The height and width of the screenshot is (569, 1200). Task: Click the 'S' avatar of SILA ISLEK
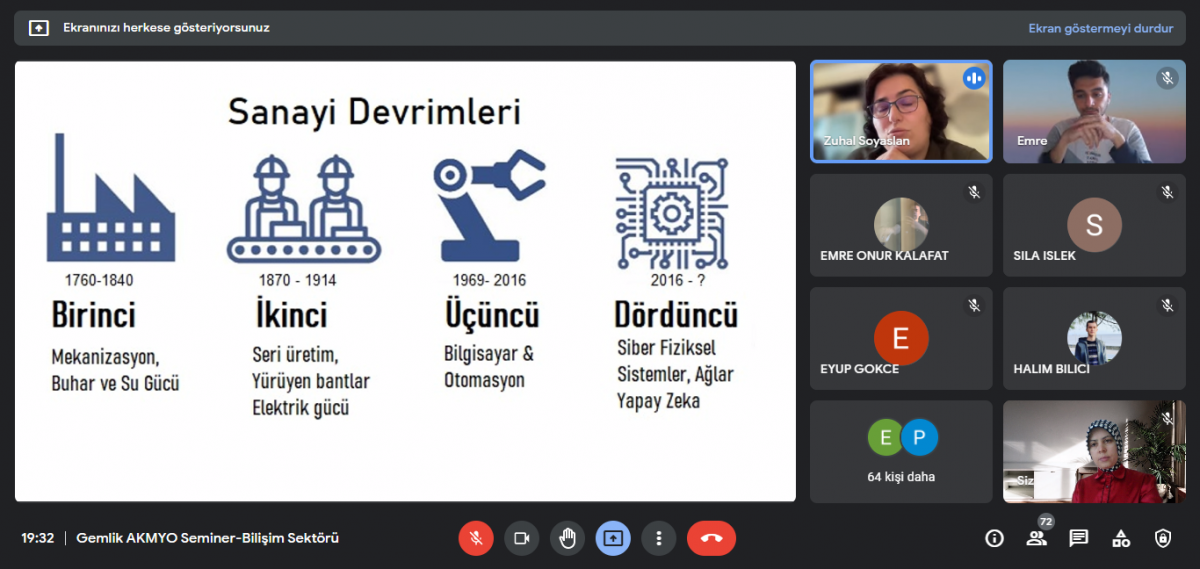pos(1094,225)
